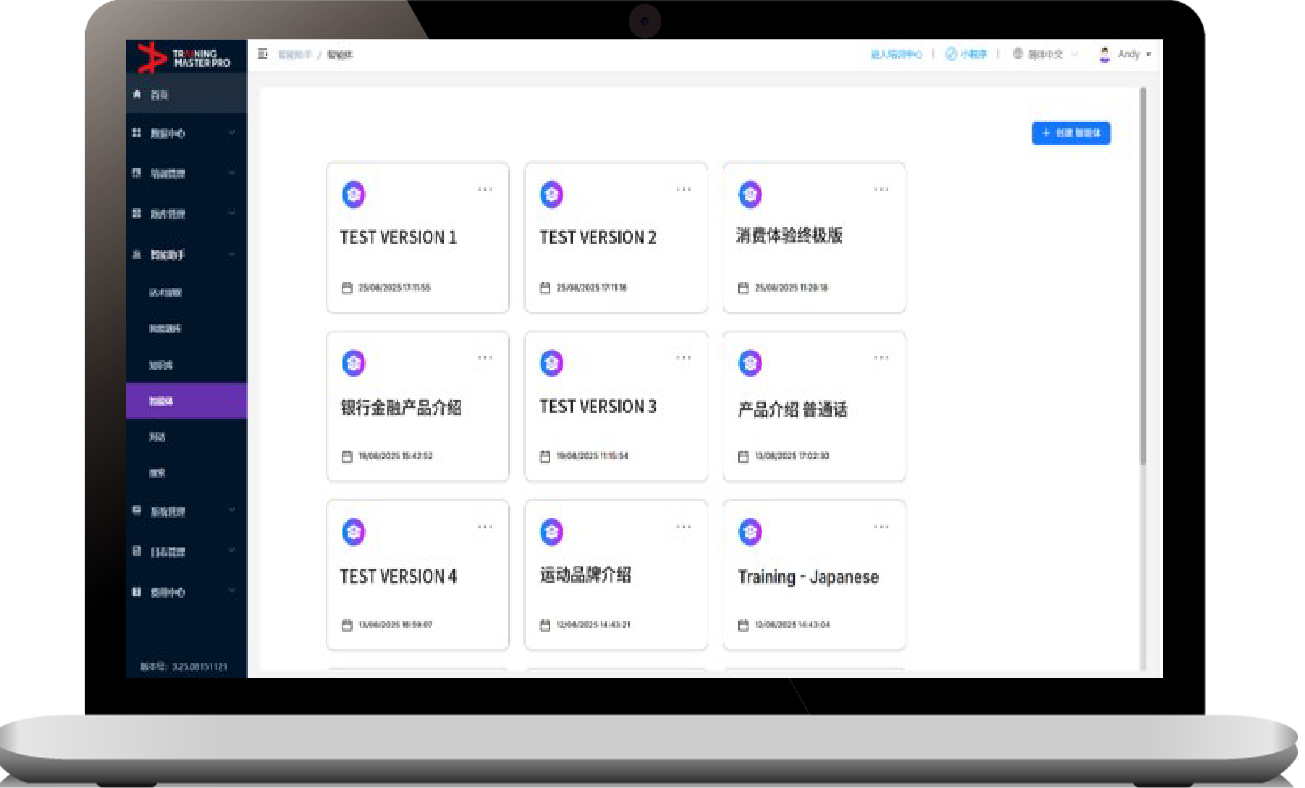
Task: Click the three-dot menu on Training - Japanese
Action: [x=881, y=527]
